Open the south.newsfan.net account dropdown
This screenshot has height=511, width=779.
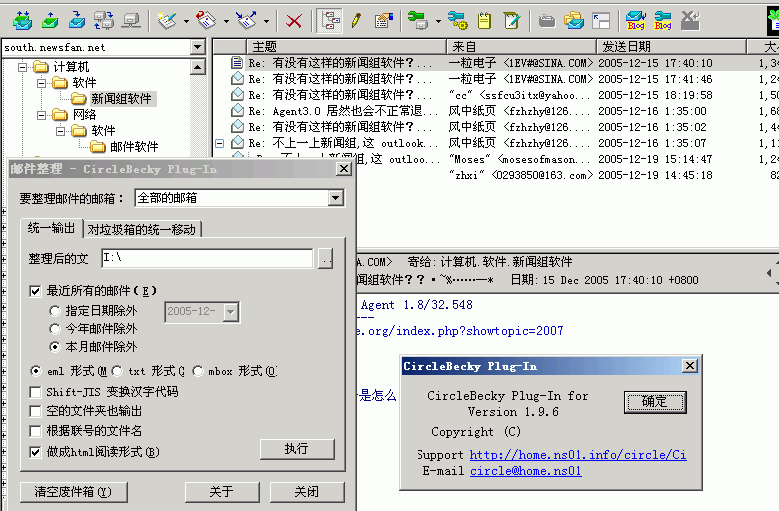(198, 47)
